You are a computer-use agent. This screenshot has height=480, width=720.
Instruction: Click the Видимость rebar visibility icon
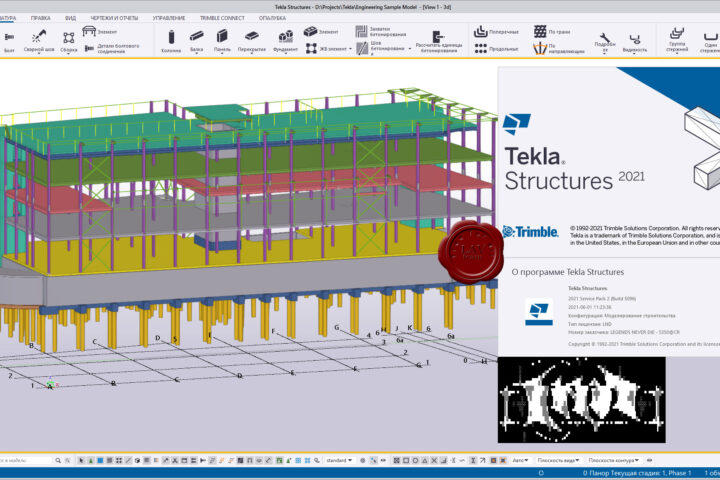(635, 41)
